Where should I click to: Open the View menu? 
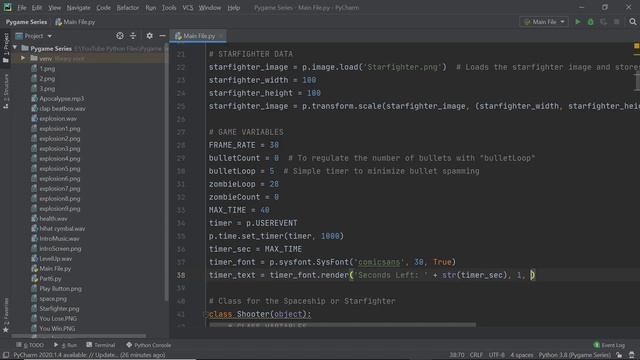click(x=54, y=7)
